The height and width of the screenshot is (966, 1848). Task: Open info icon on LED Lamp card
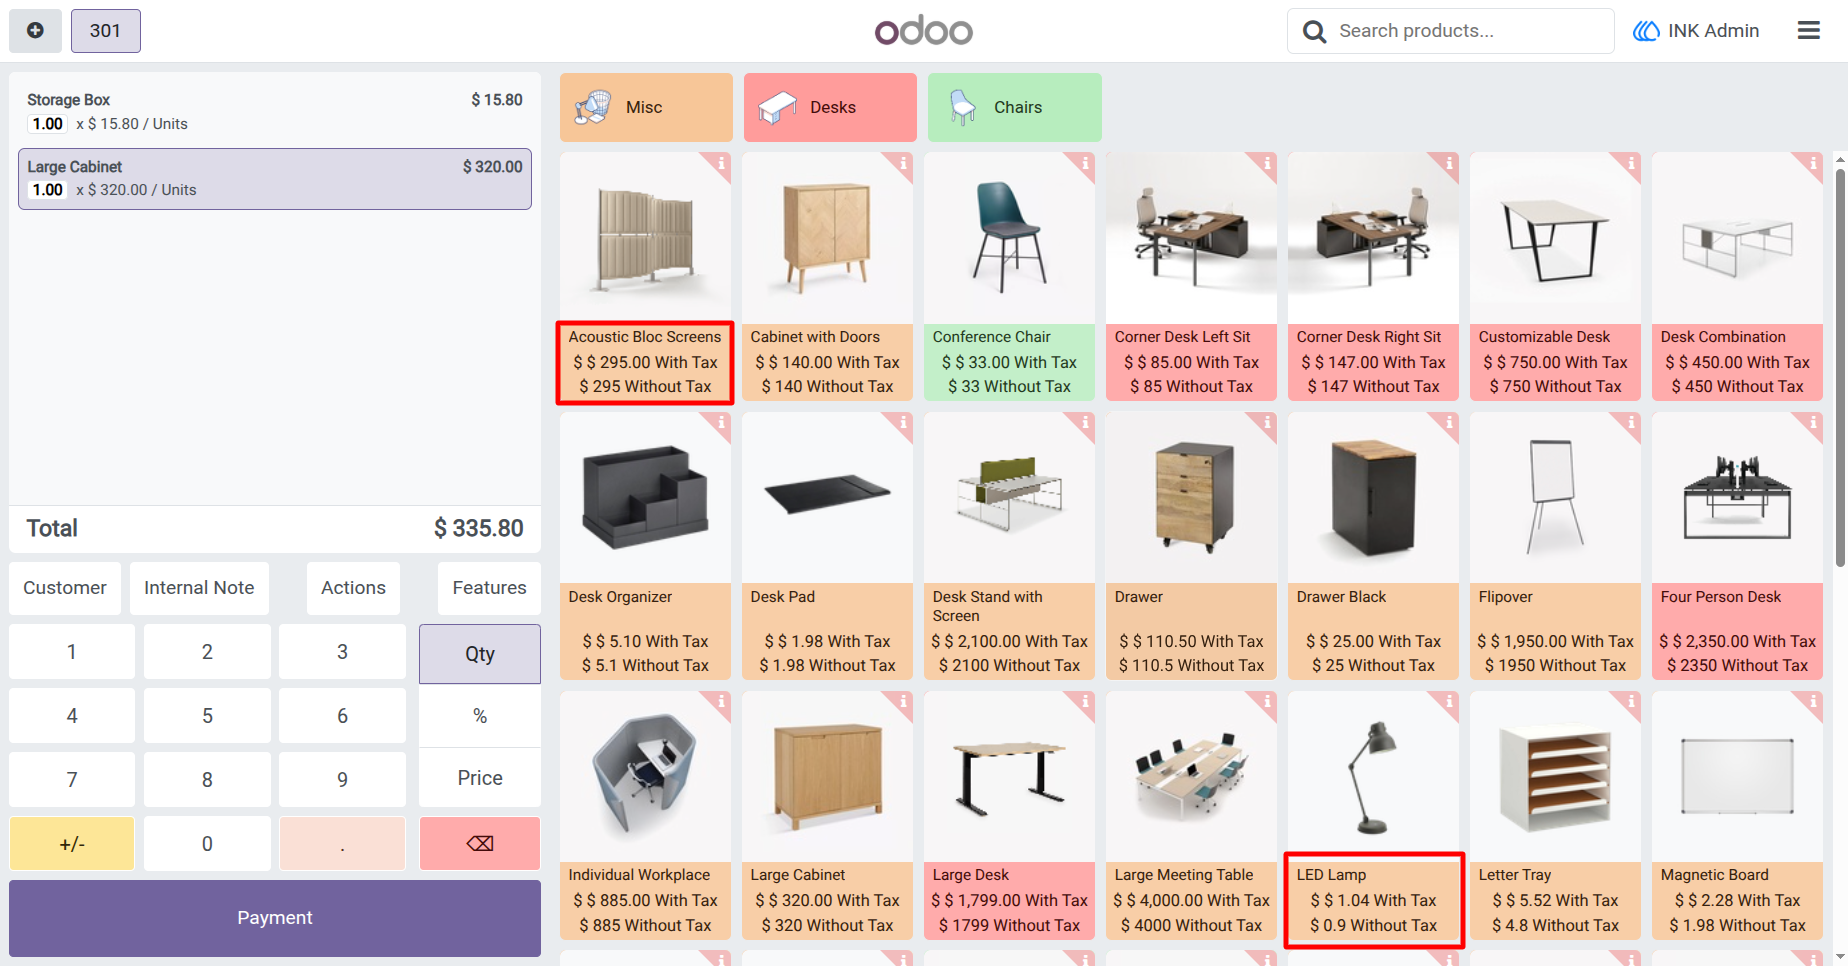pos(1449,702)
